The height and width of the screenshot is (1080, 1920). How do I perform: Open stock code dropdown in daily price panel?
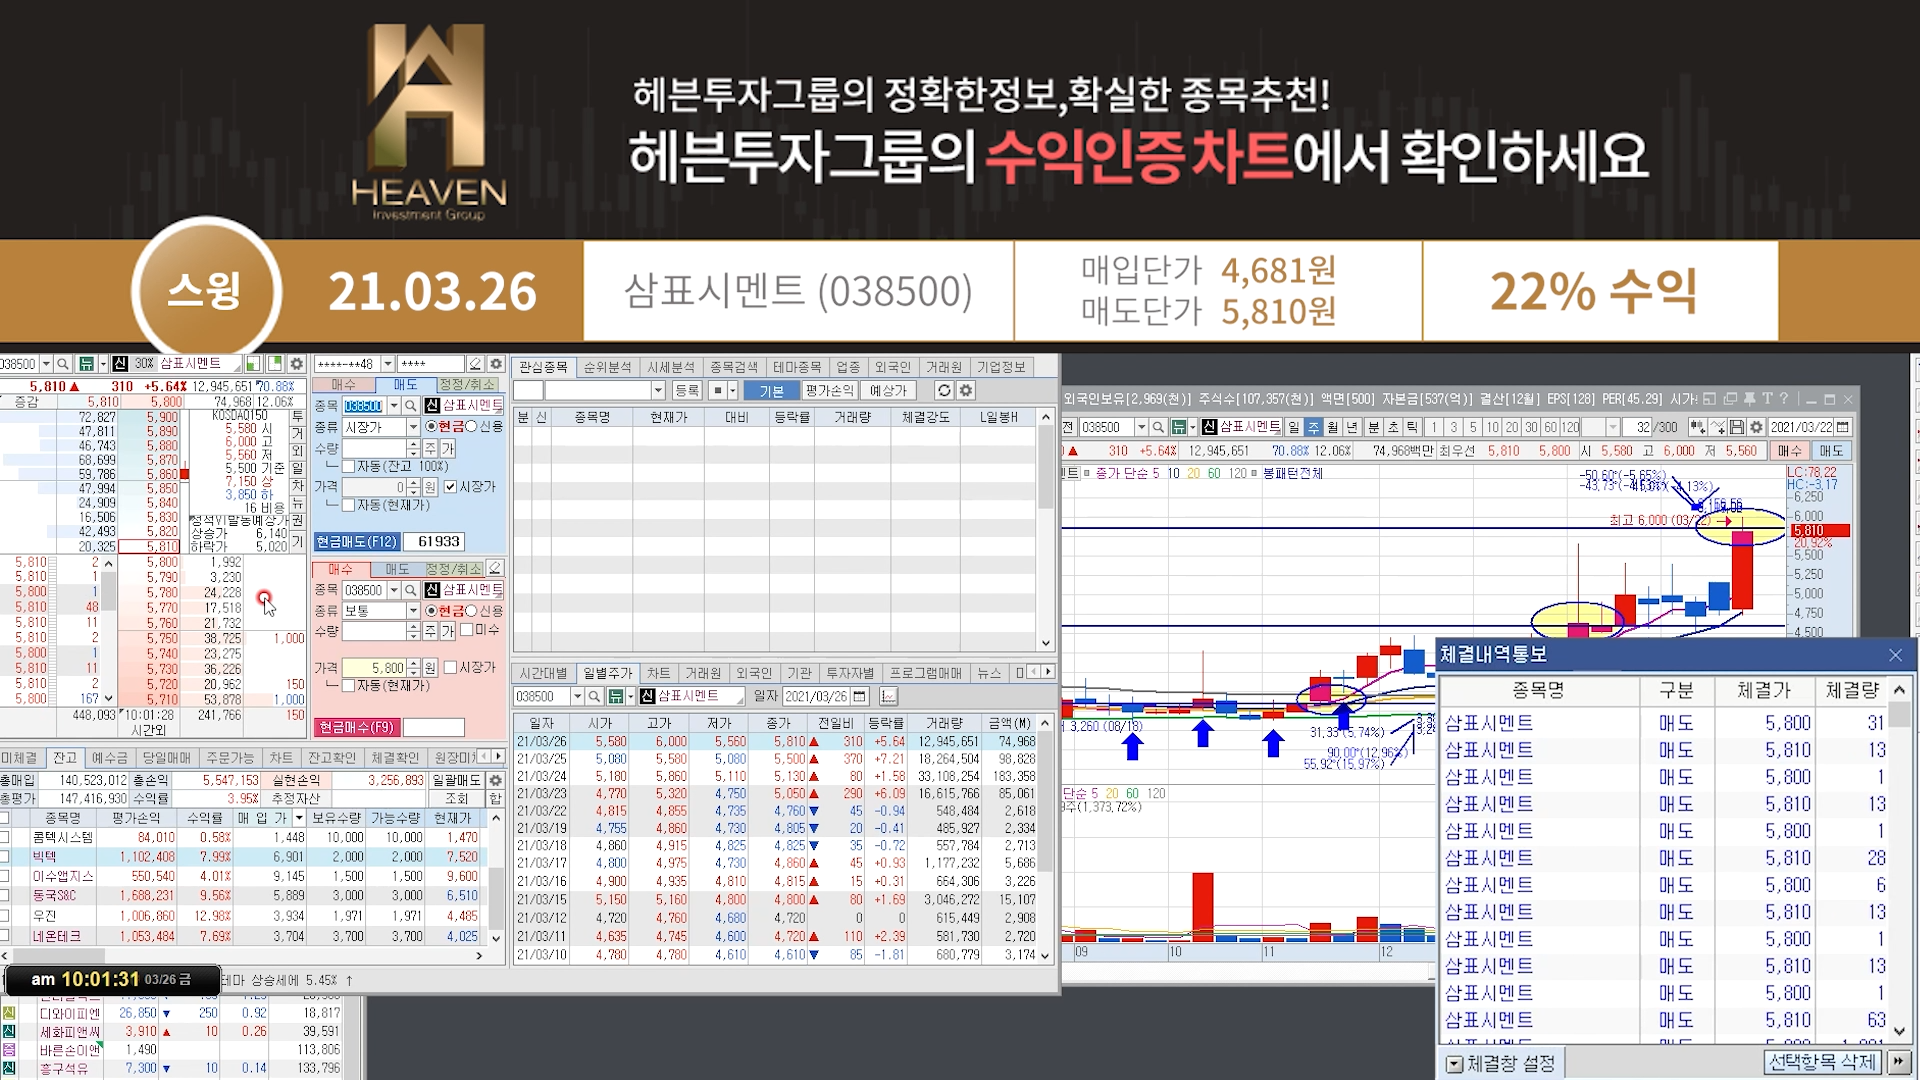[577, 696]
